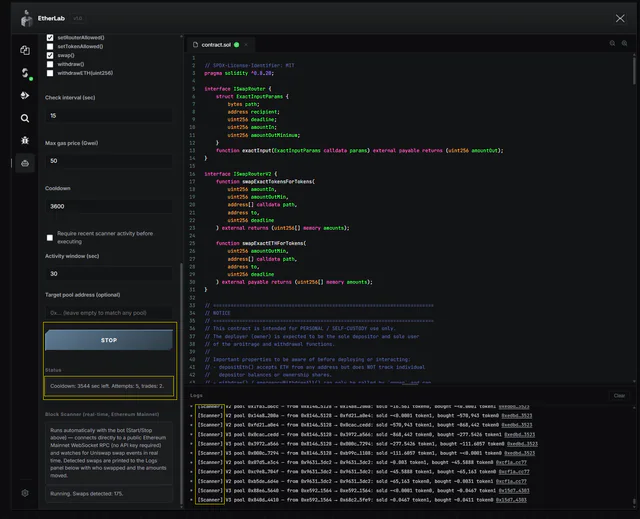This screenshot has height=519, width=640.
Task: Click the 'Block Scanner (real-time, Ethereum Mainnet)' heading
Action: pyautogui.click(x=102, y=414)
